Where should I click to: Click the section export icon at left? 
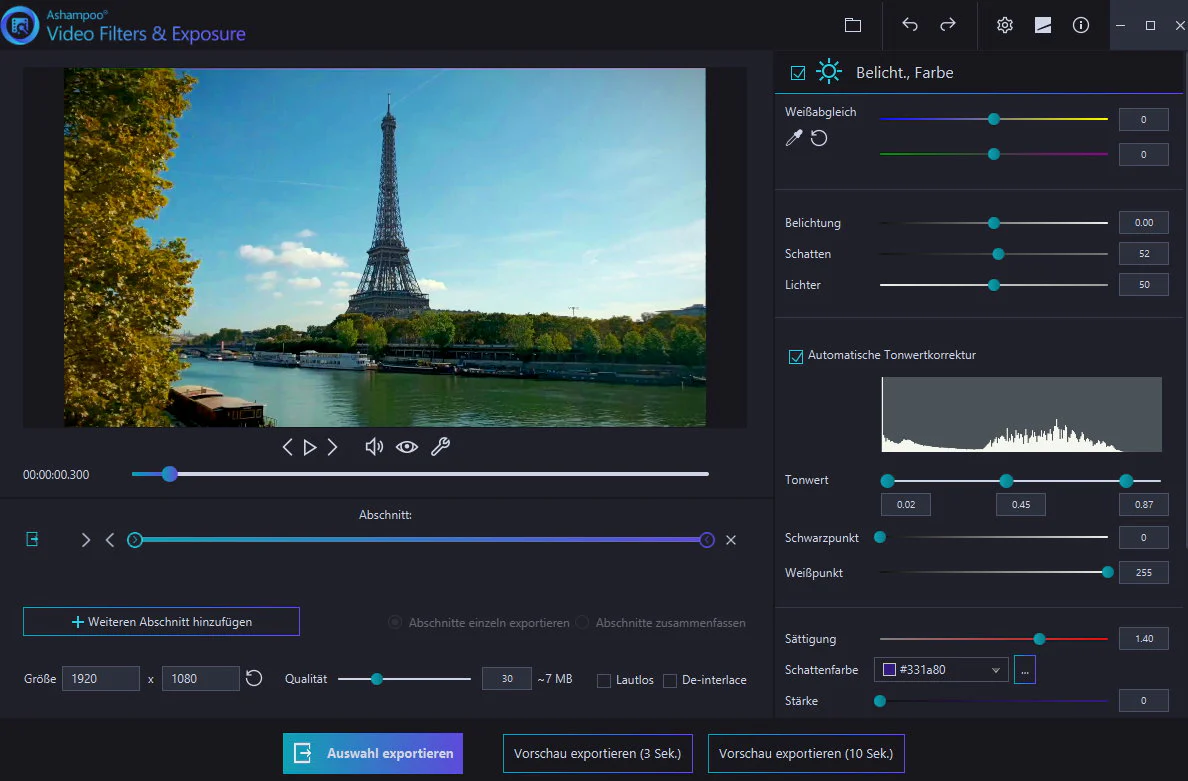tap(33, 539)
